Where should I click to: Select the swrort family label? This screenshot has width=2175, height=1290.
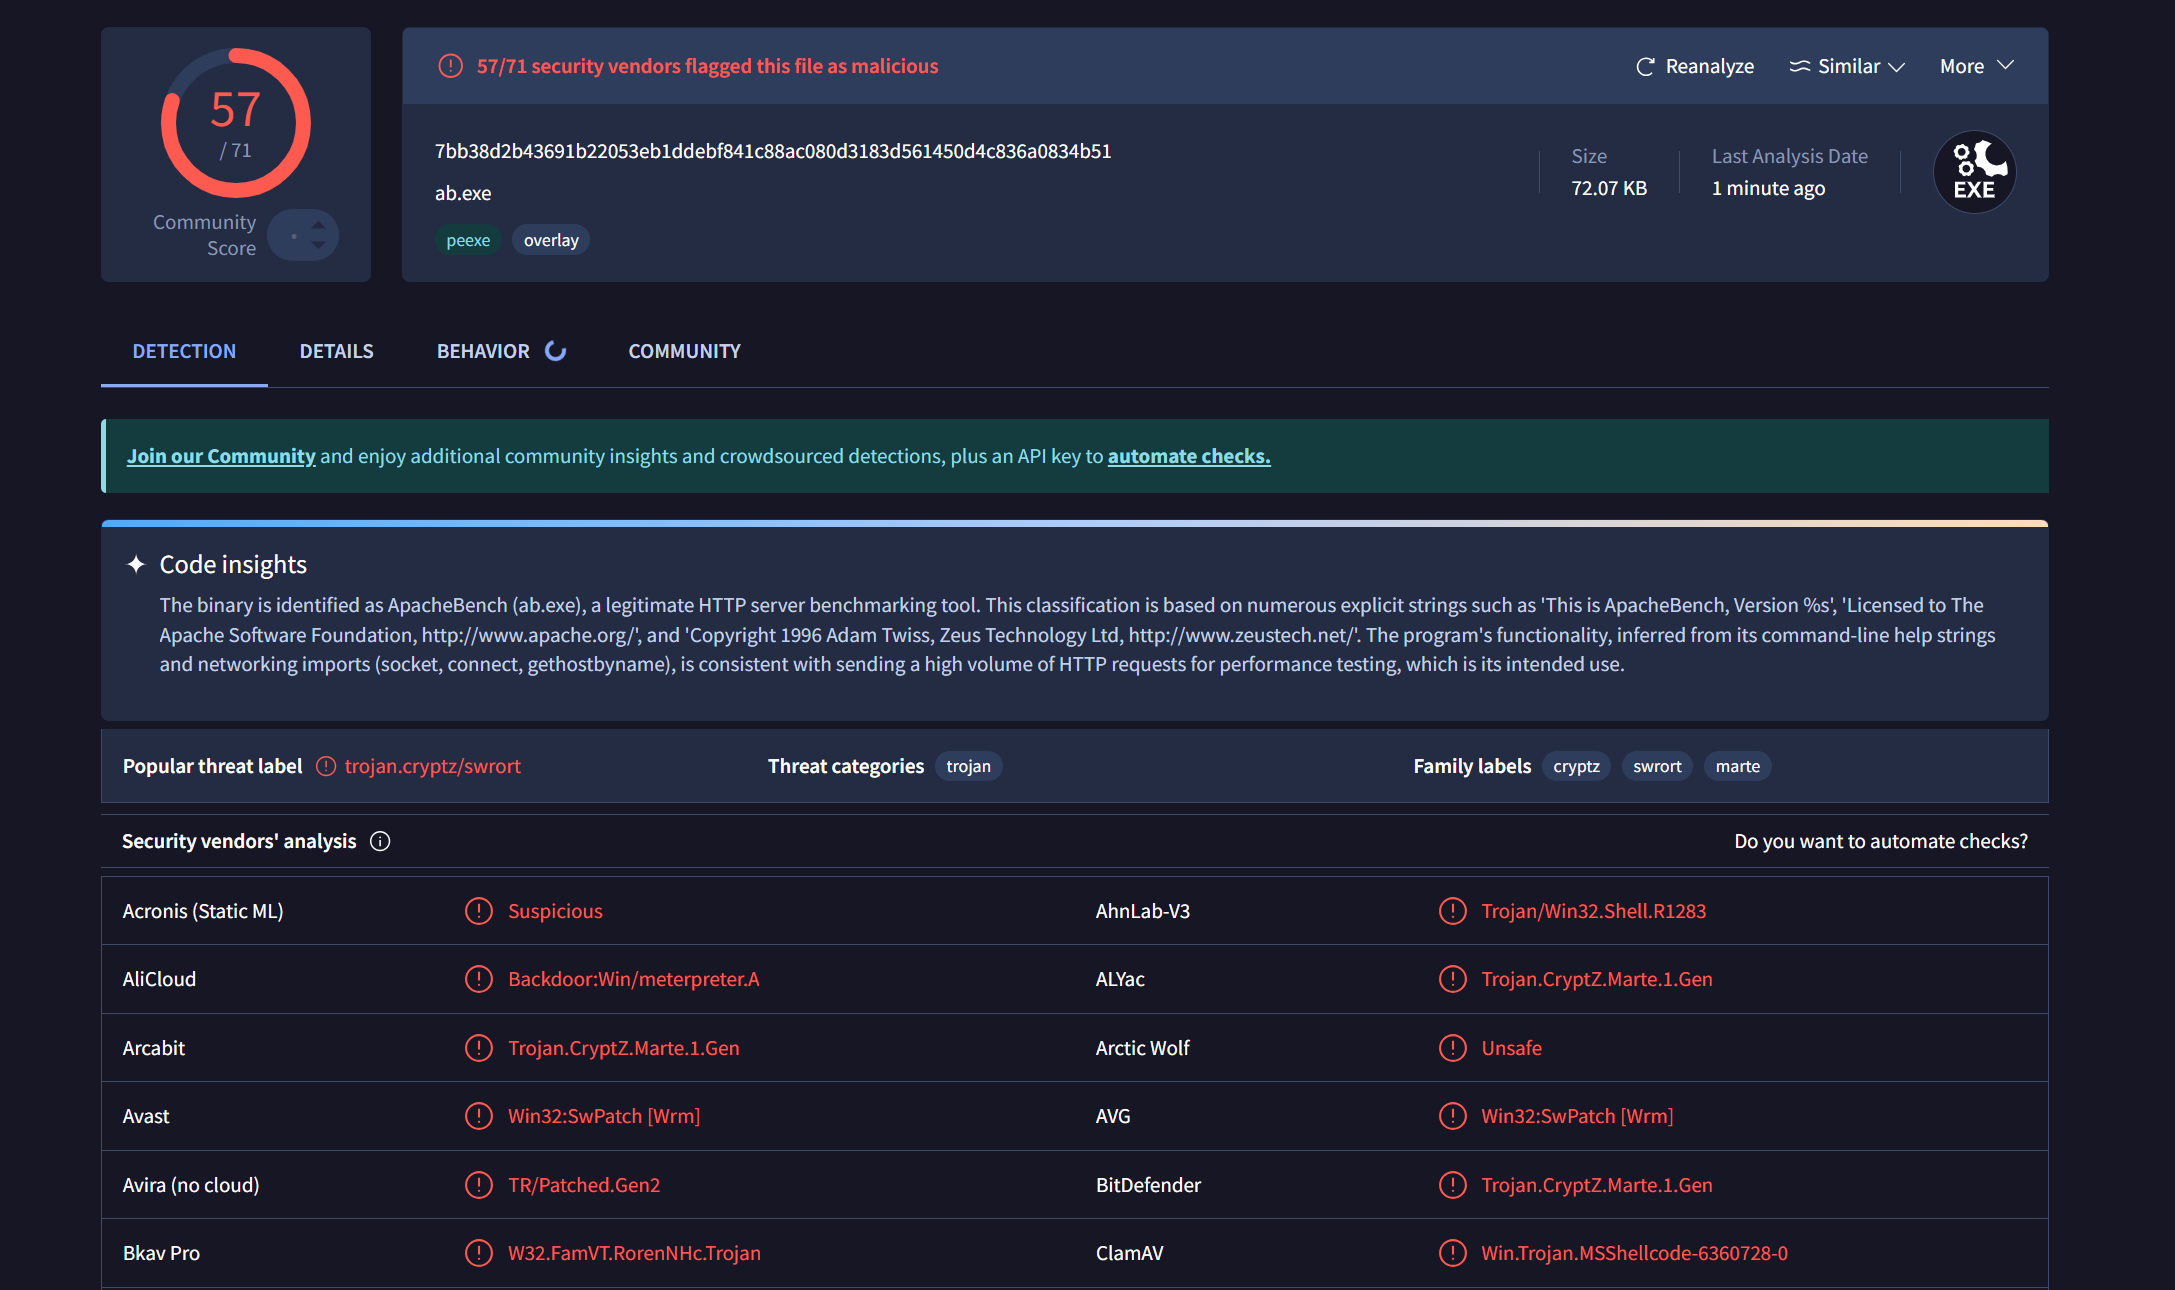(1656, 766)
